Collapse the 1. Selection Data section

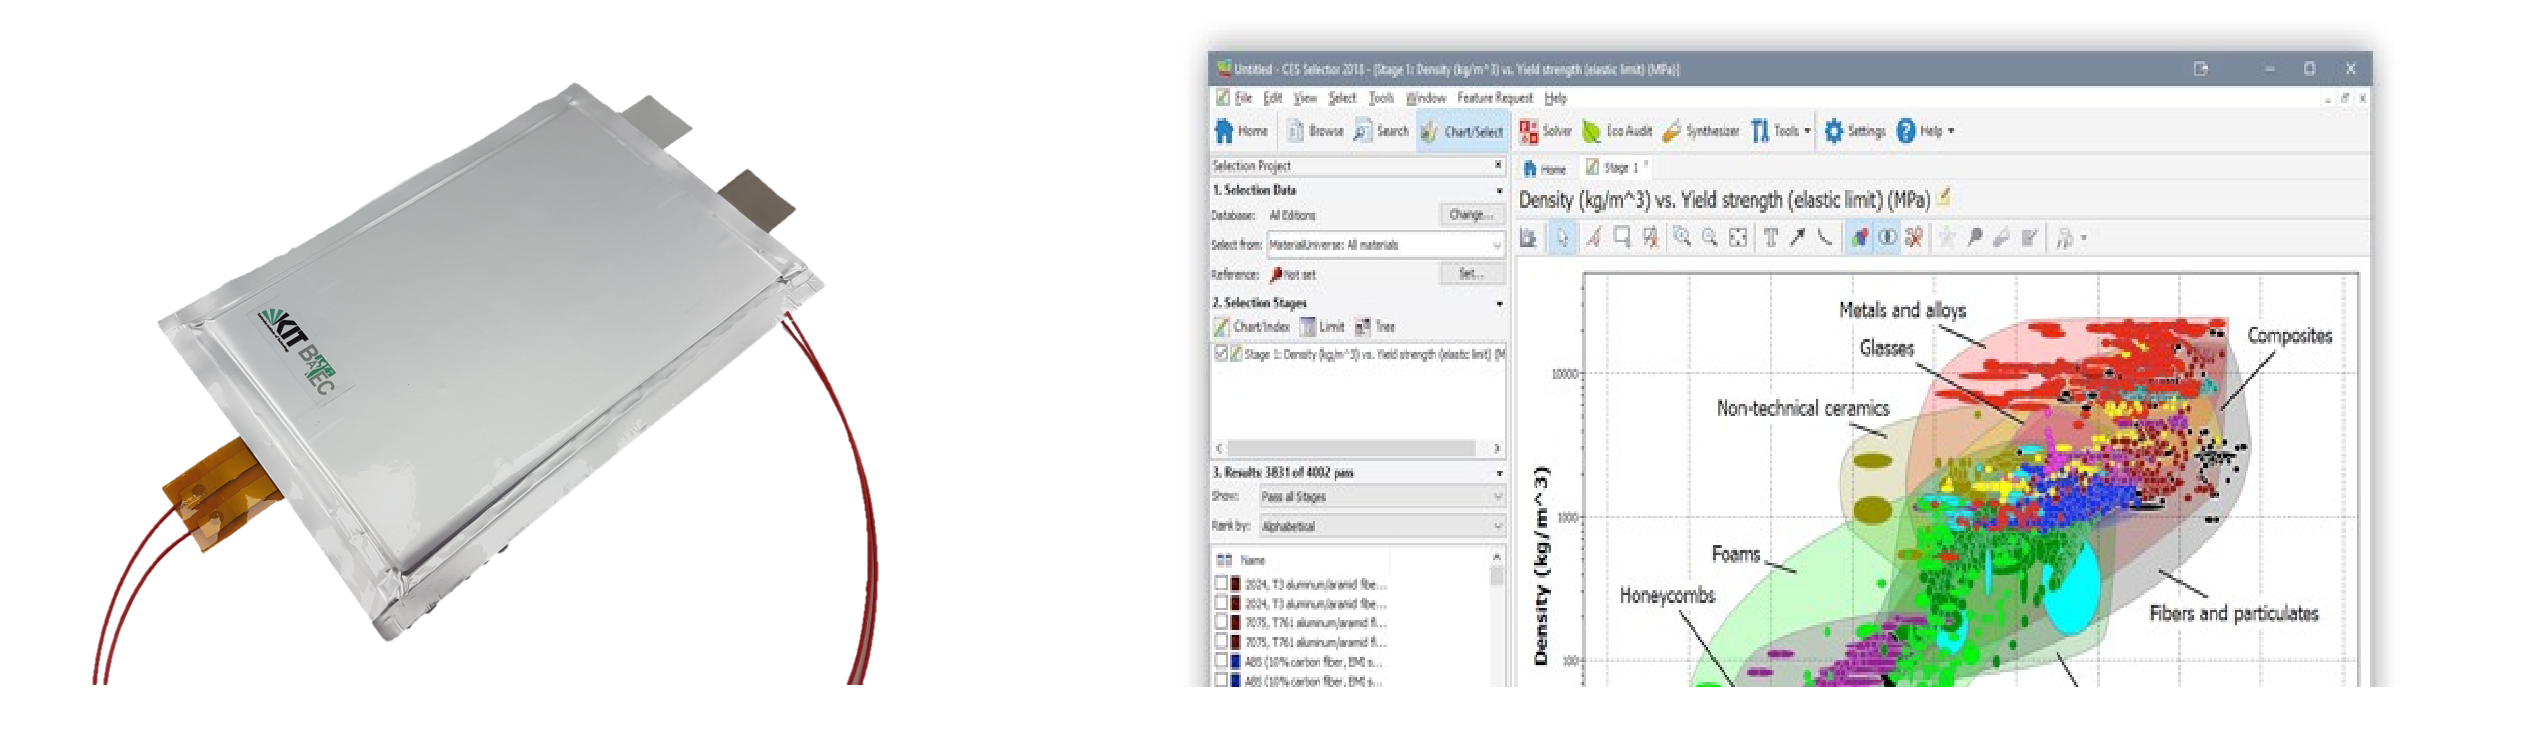[x=1499, y=190]
